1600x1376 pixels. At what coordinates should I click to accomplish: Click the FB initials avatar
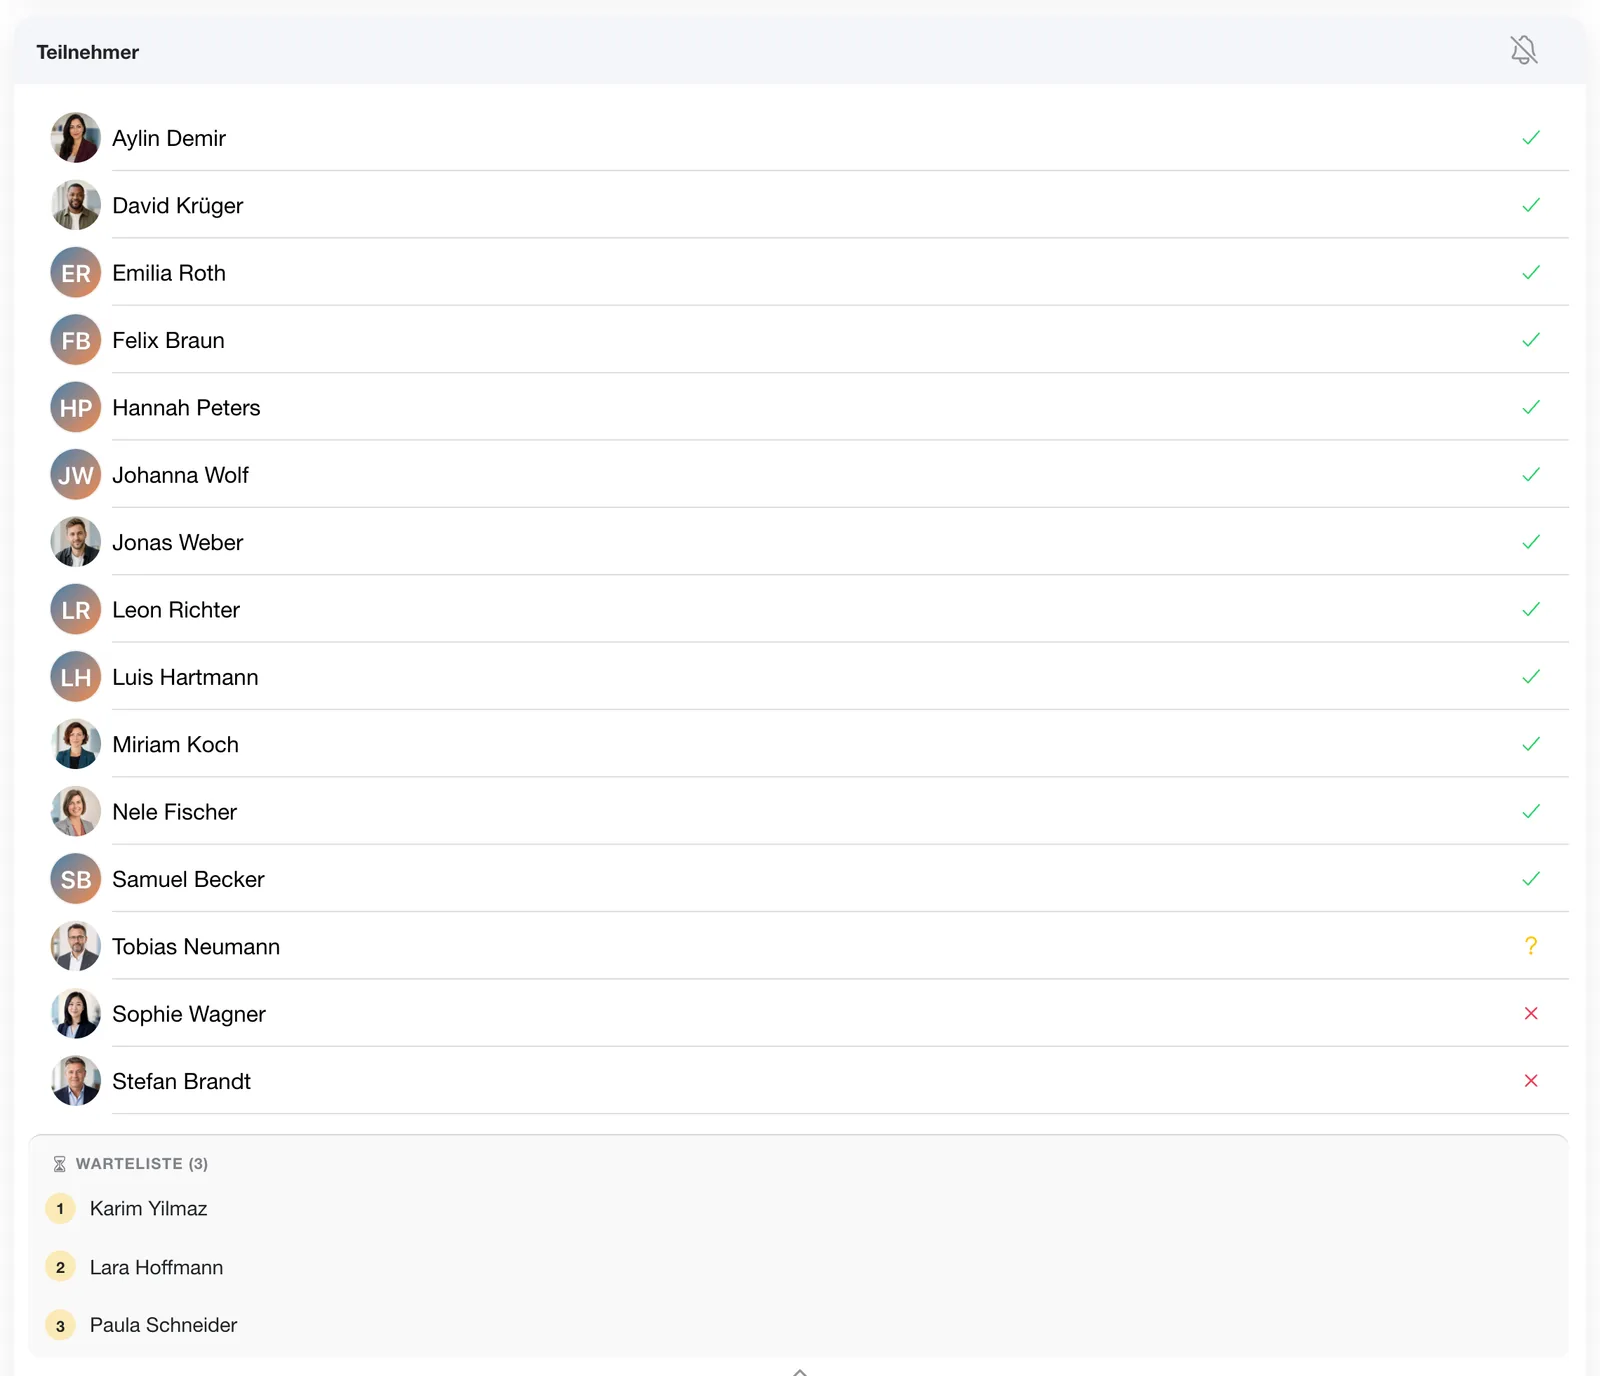tap(76, 340)
